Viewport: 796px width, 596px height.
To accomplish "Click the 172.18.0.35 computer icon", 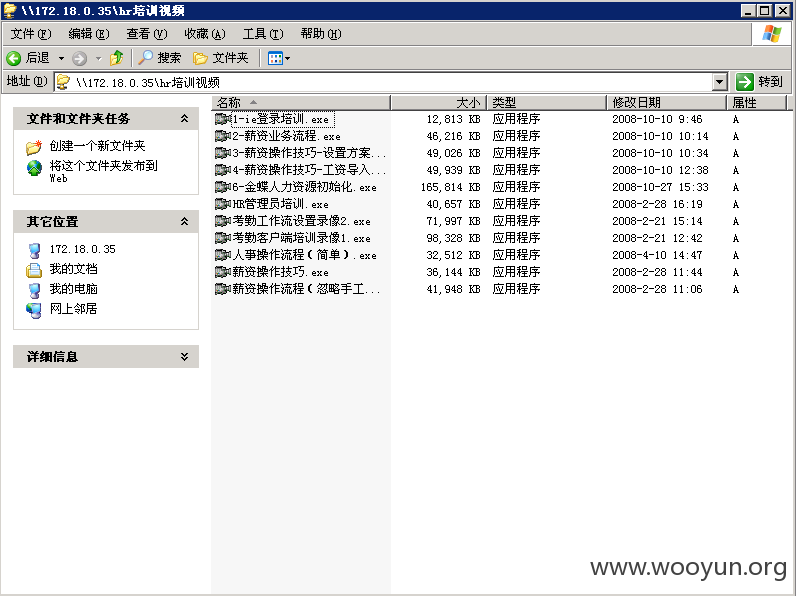I will [x=34, y=250].
